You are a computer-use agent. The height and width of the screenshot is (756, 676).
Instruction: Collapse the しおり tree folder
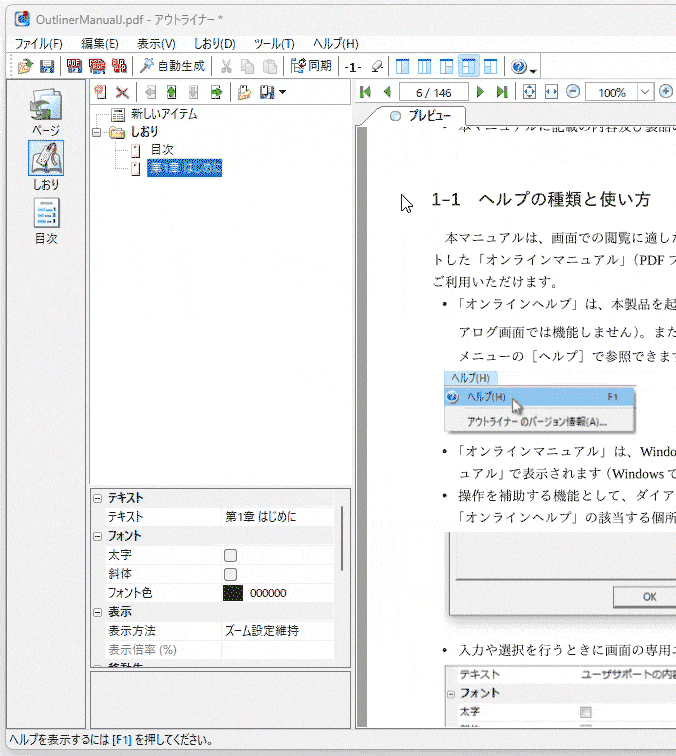click(97, 132)
